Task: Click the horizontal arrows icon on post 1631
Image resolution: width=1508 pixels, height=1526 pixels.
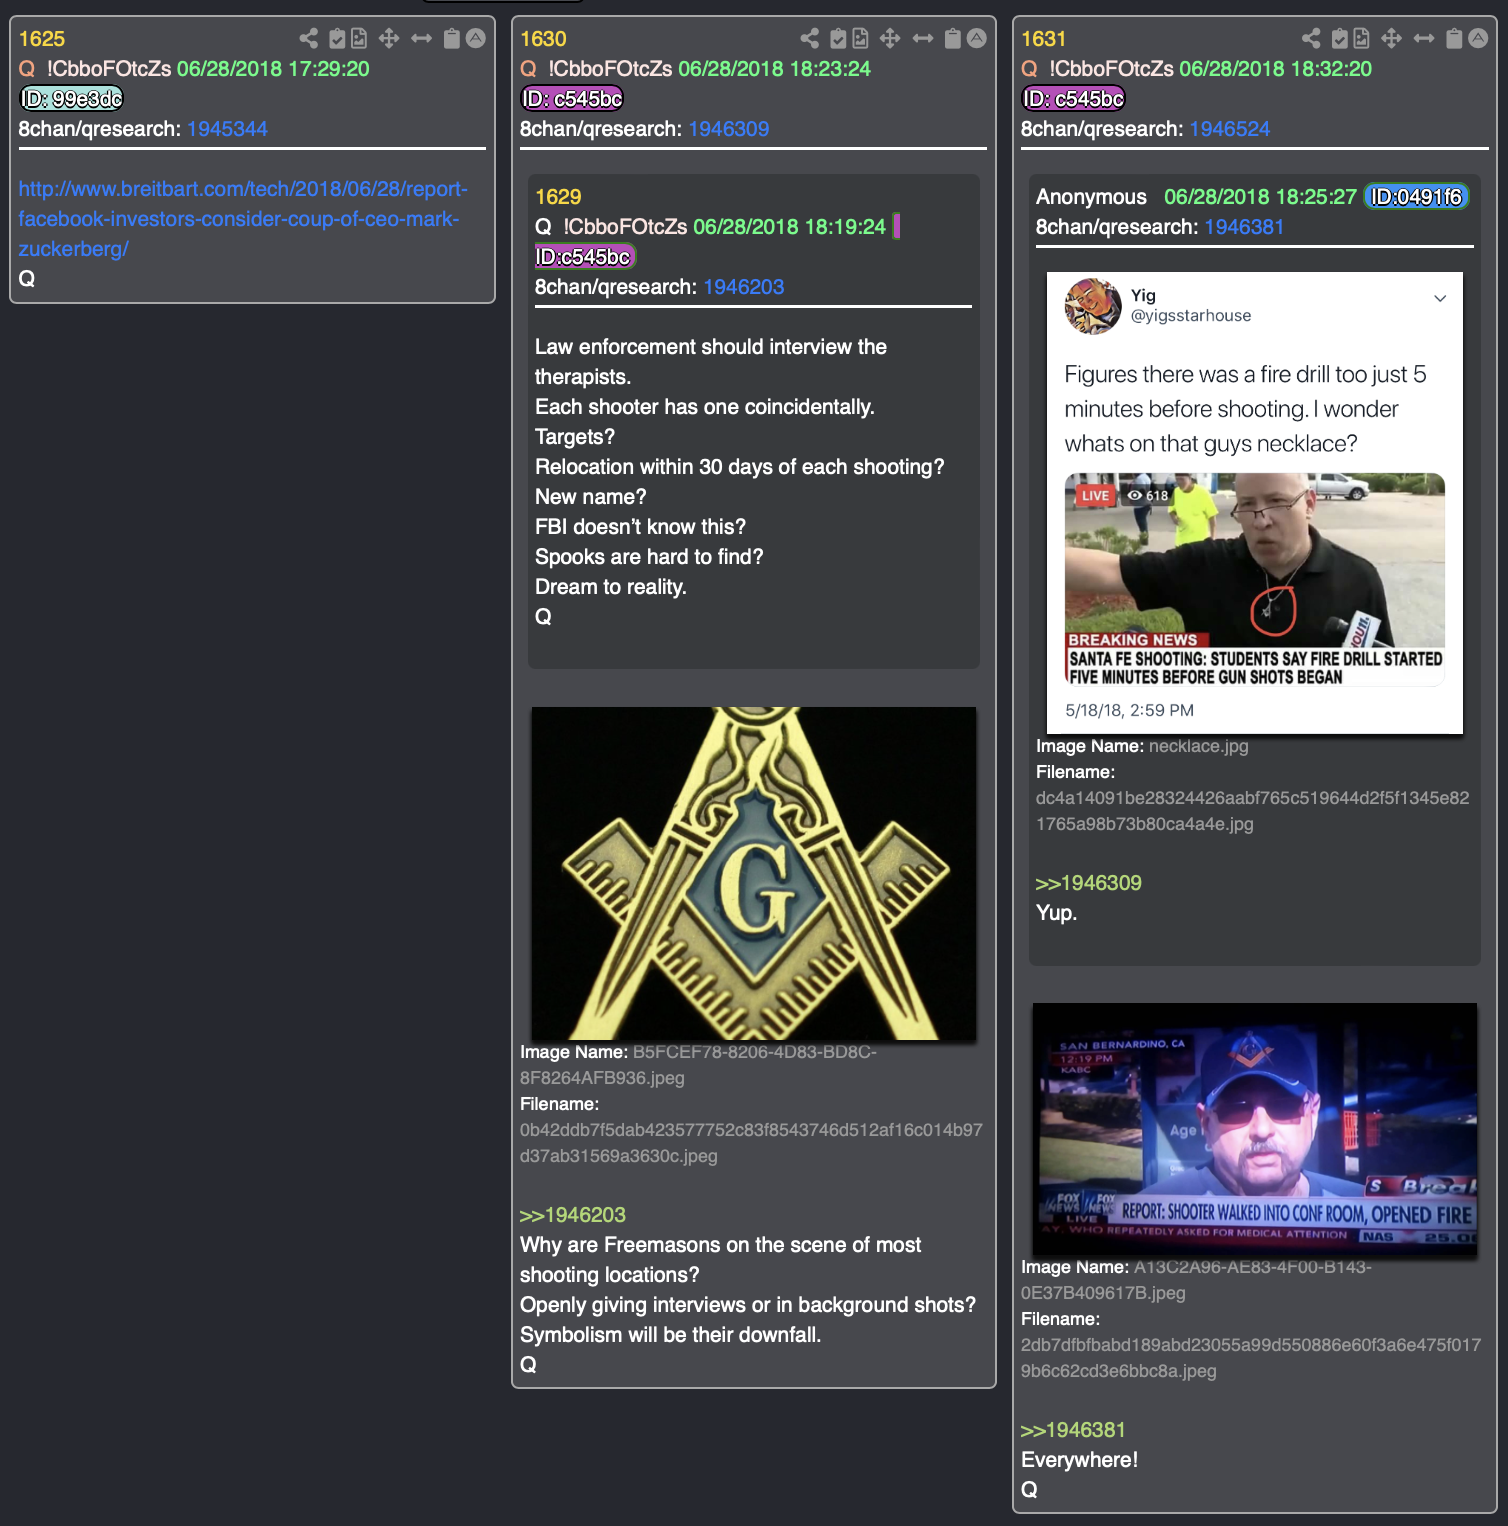Action: click(x=1424, y=39)
